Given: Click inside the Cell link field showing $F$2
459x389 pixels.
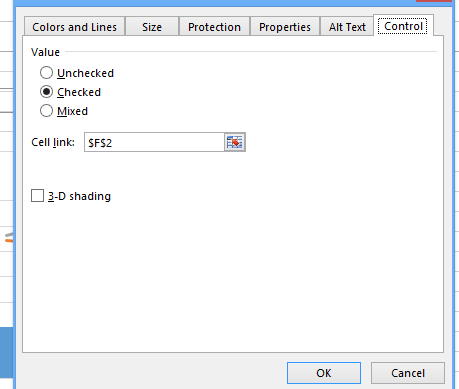Looking at the screenshot, I should point(154,142).
